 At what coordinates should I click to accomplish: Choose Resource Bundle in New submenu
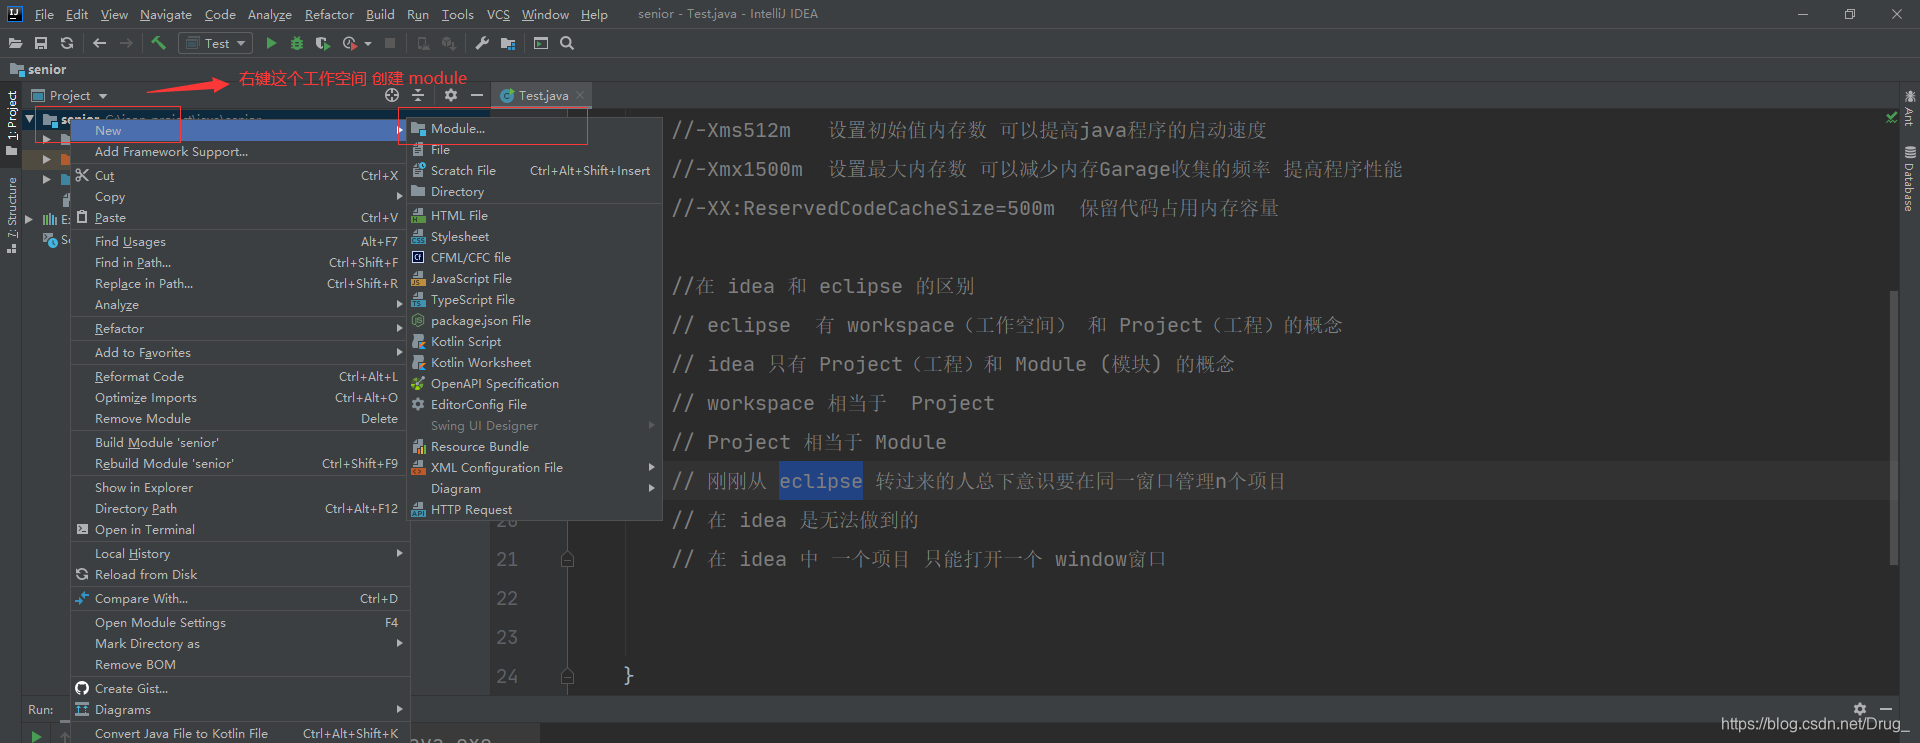click(534, 447)
